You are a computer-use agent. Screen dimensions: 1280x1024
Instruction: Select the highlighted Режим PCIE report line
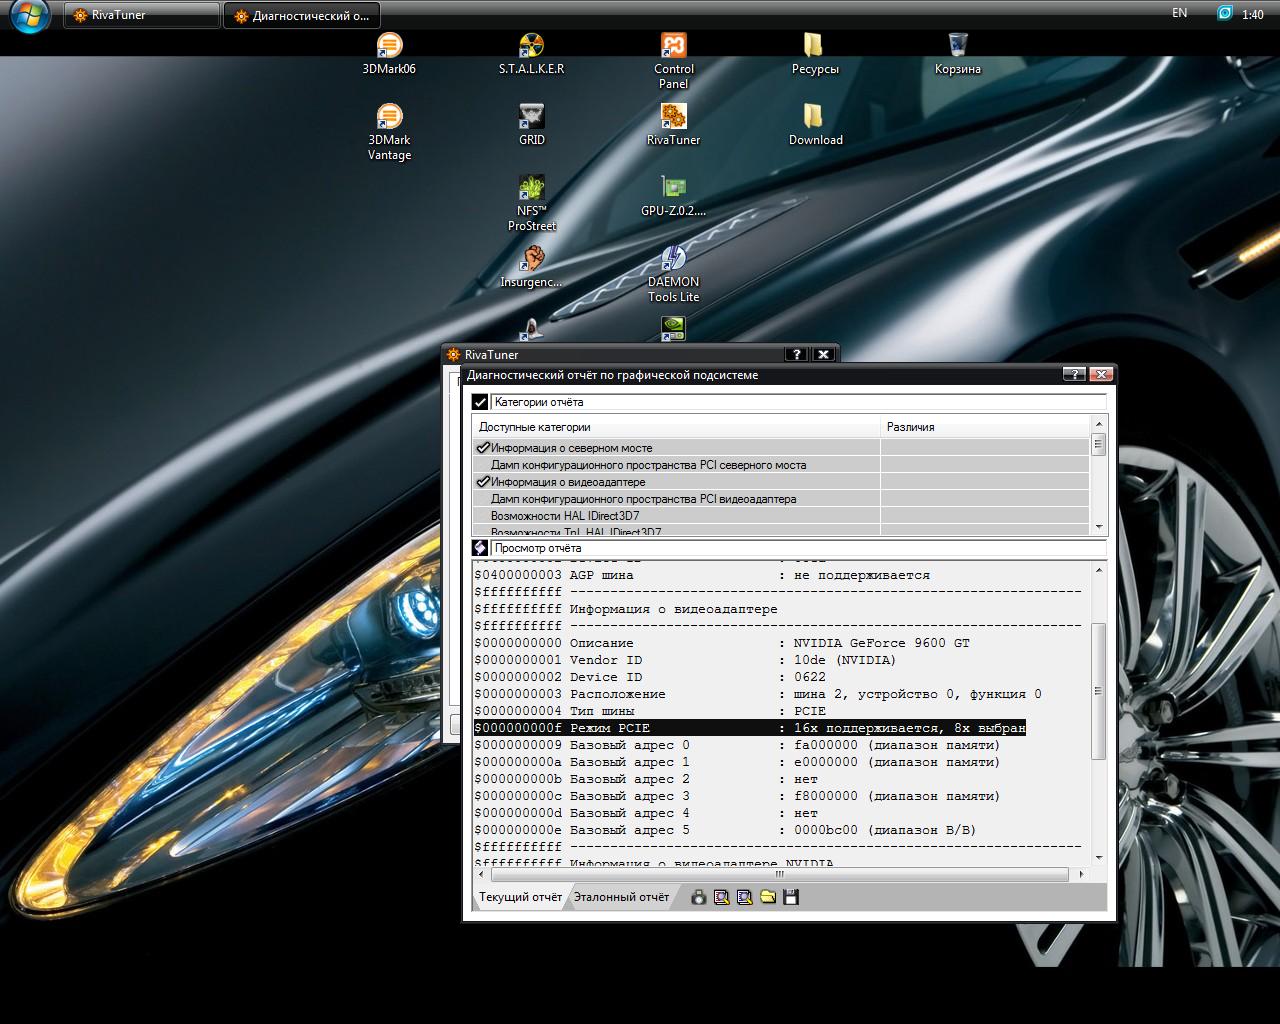click(750, 728)
